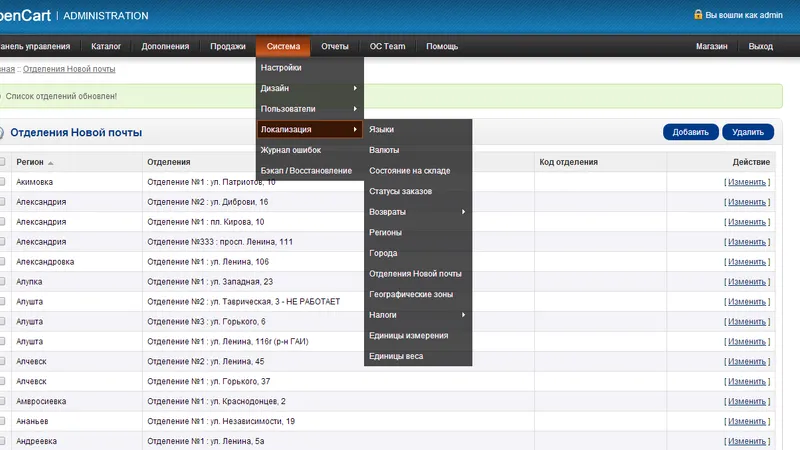Click the Удалить button
The width and height of the screenshot is (800, 450).
[748, 132]
